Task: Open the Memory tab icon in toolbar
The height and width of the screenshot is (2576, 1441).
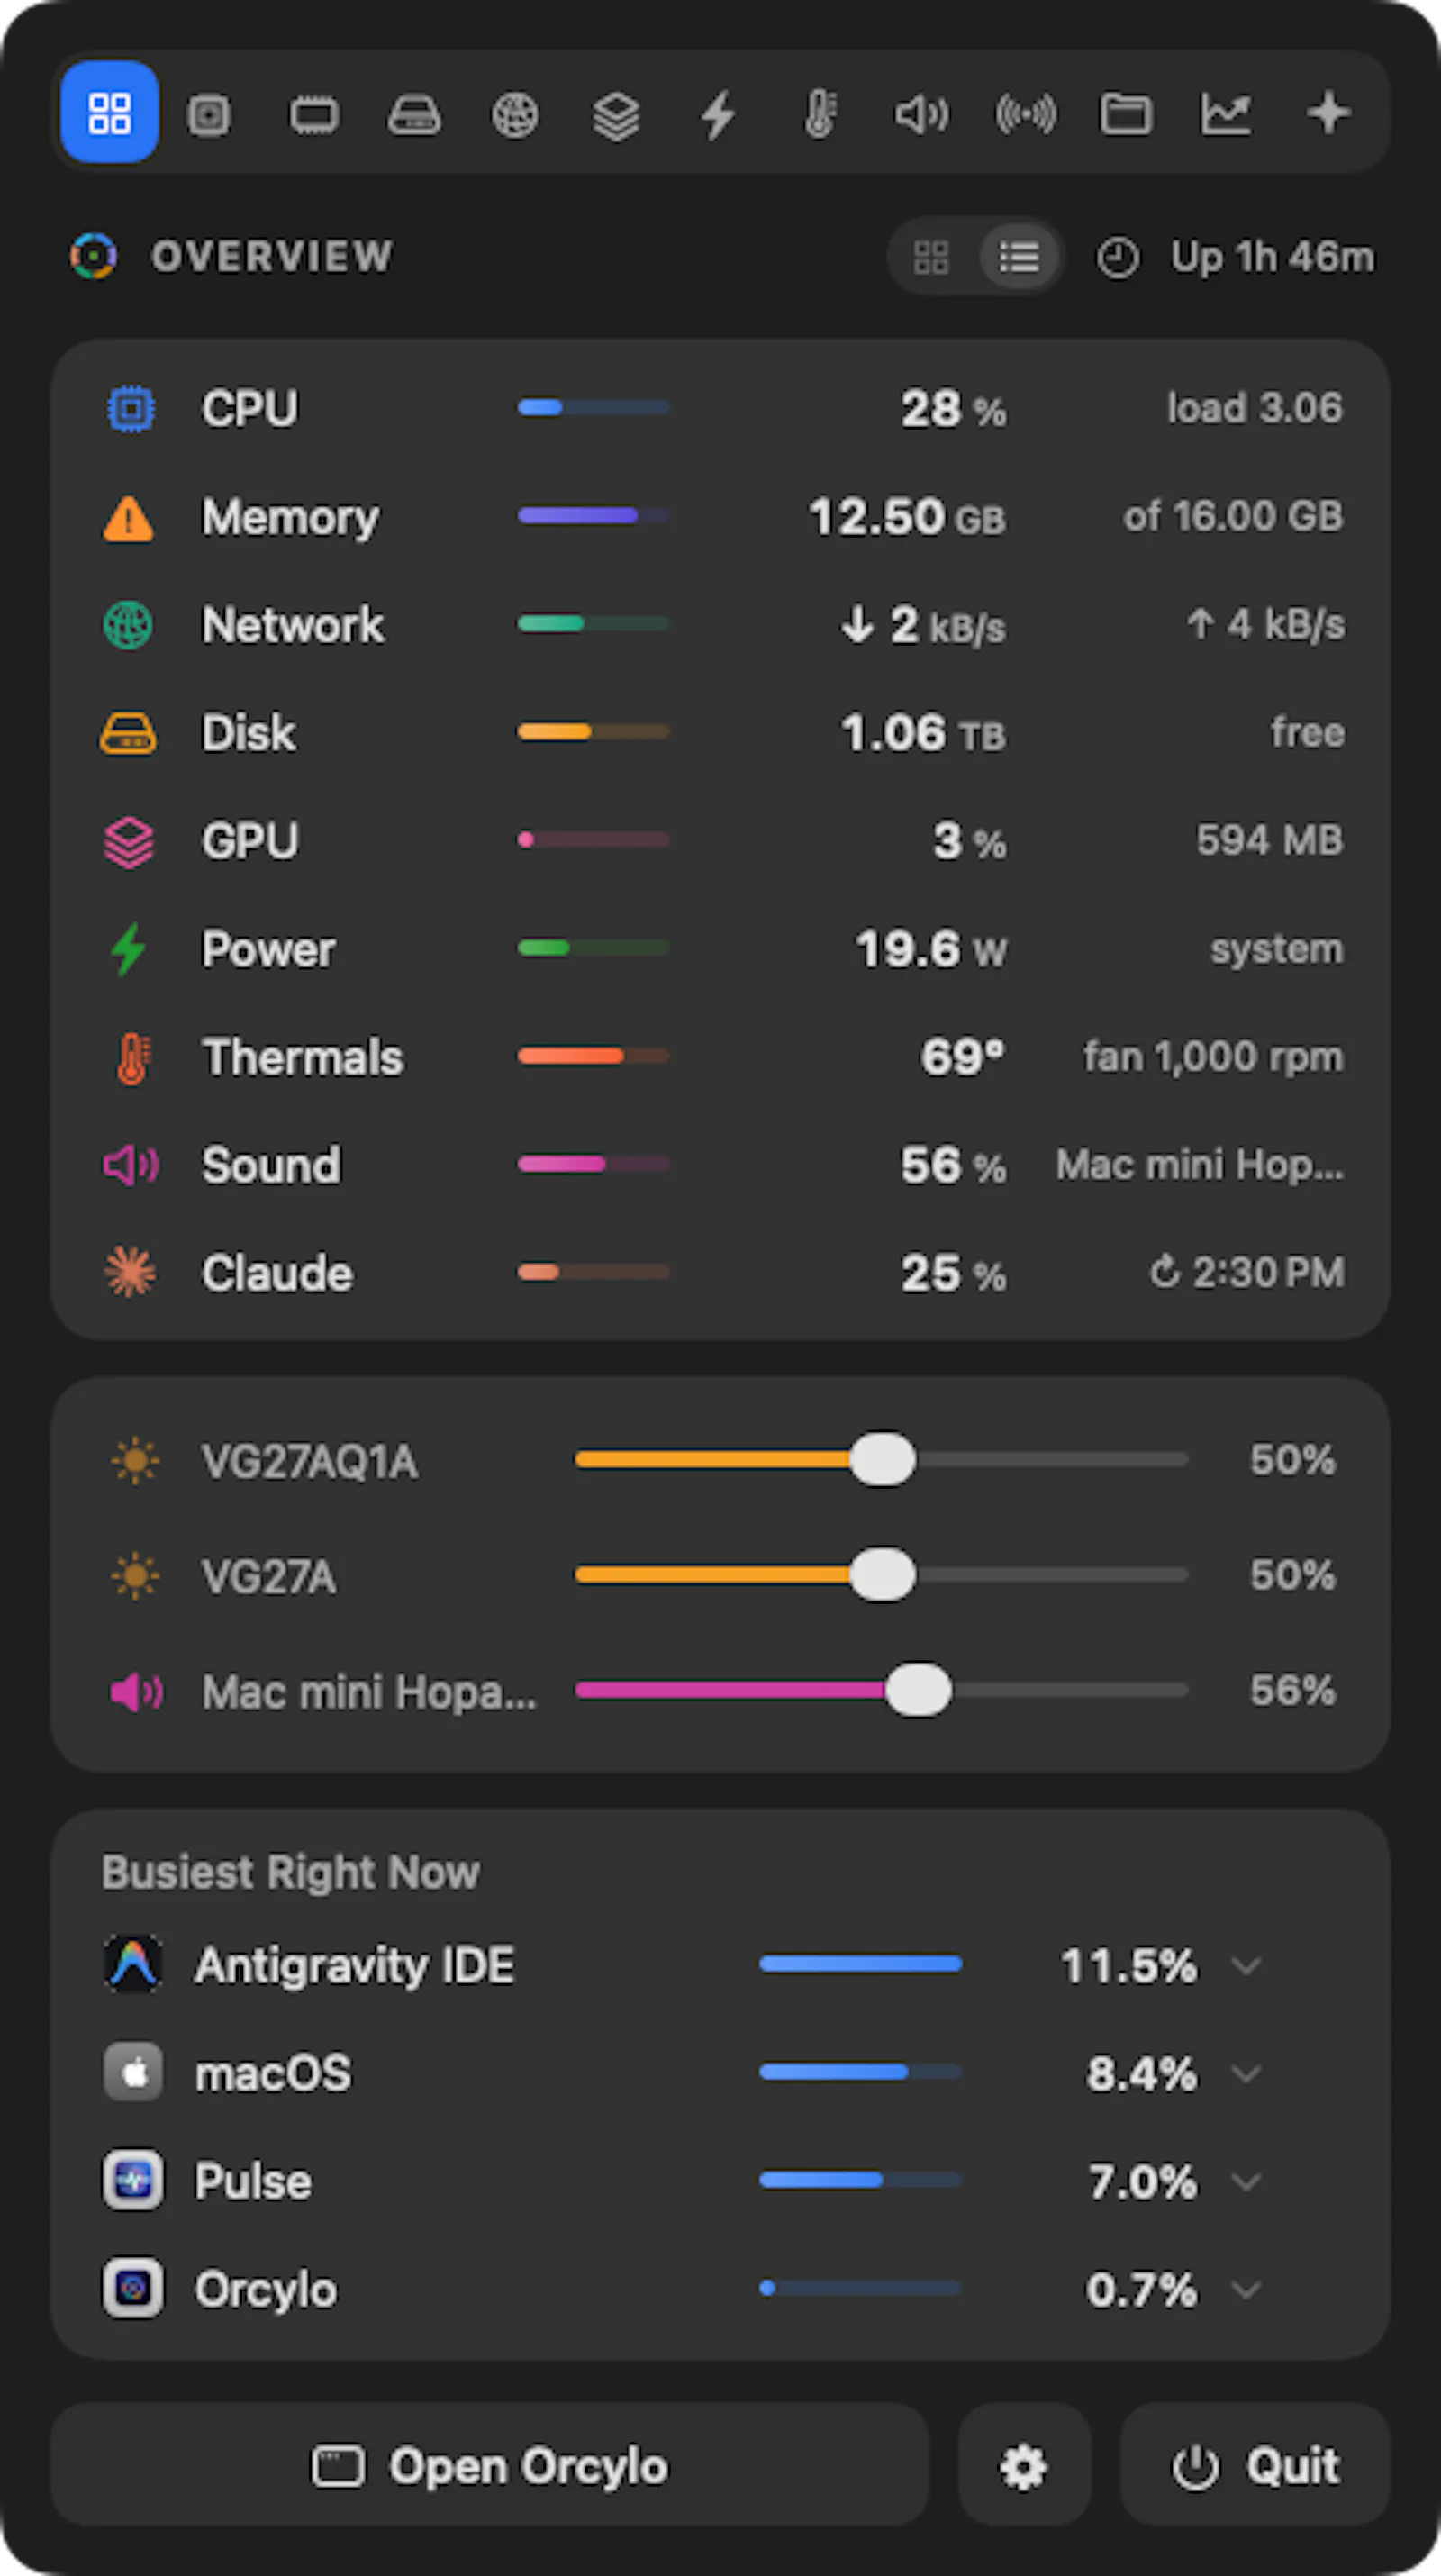Action: (313, 114)
